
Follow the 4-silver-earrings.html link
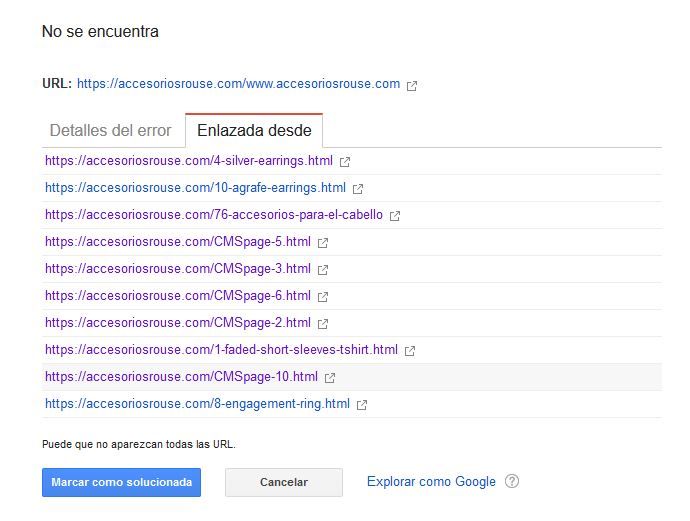(x=189, y=161)
